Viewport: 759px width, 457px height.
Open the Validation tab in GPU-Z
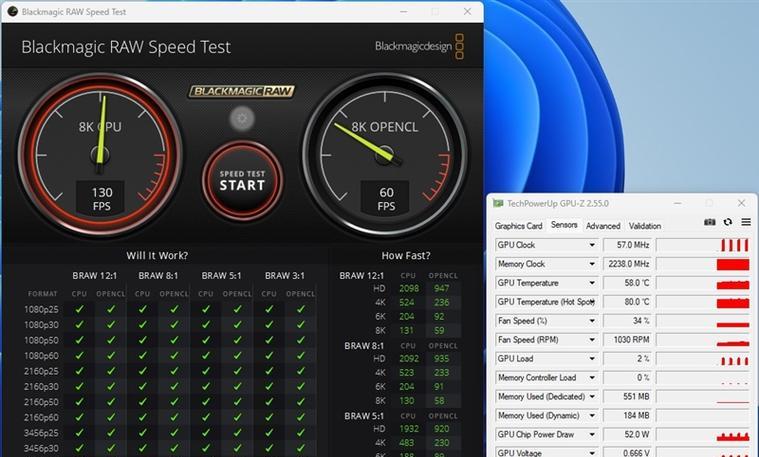point(645,226)
